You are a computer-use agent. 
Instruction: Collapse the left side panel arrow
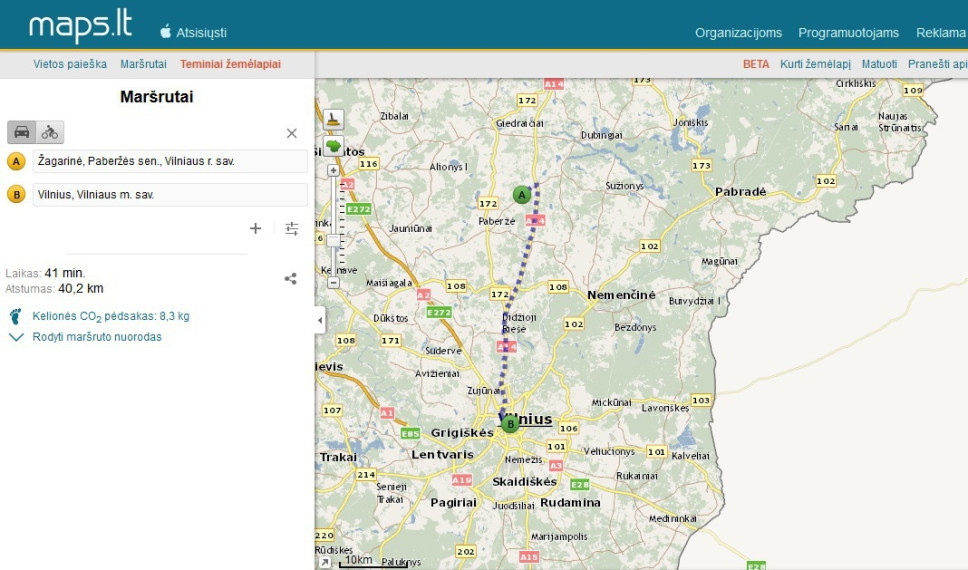[x=319, y=320]
